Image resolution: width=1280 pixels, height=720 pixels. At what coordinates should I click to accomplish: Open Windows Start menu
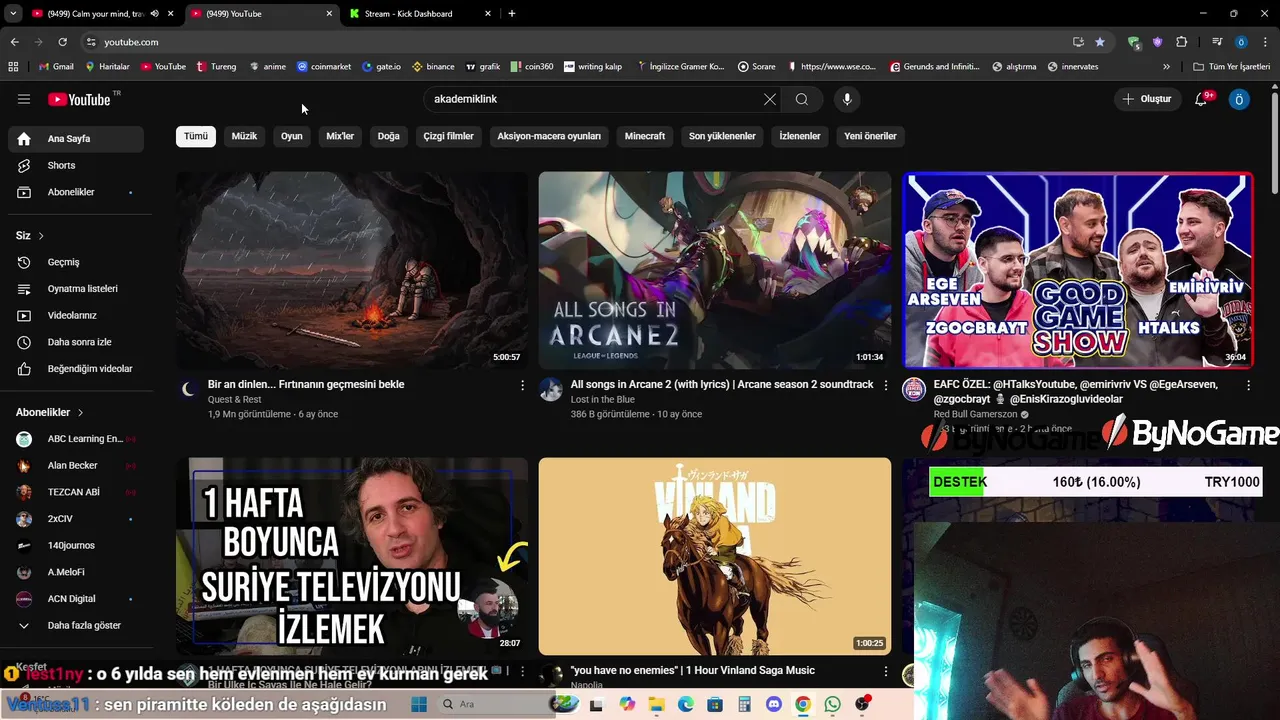pyautogui.click(x=418, y=705)
